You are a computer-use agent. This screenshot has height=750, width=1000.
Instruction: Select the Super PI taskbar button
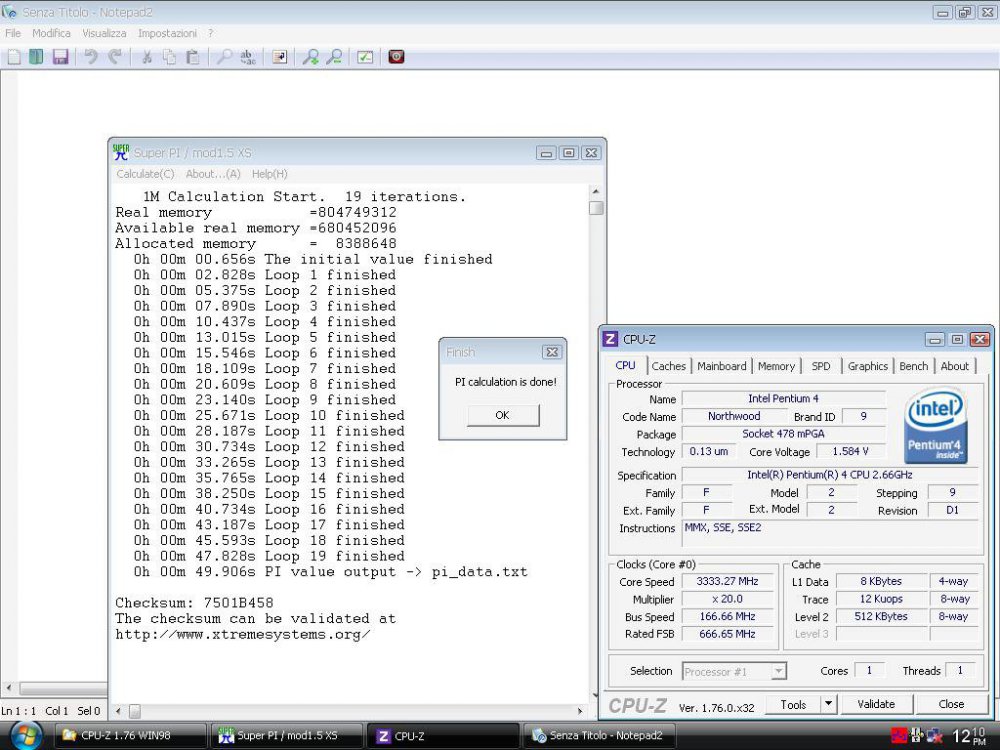[x=287, y=734]
